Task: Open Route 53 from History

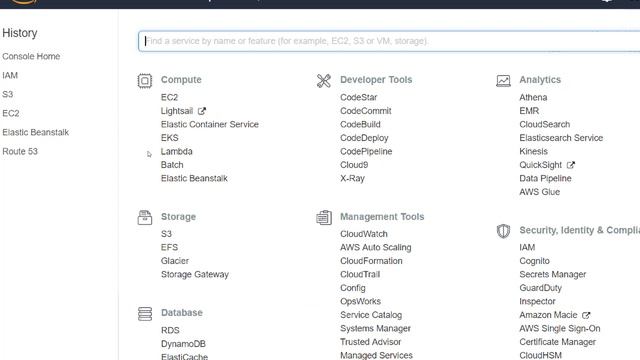Action: click(20, 151)
